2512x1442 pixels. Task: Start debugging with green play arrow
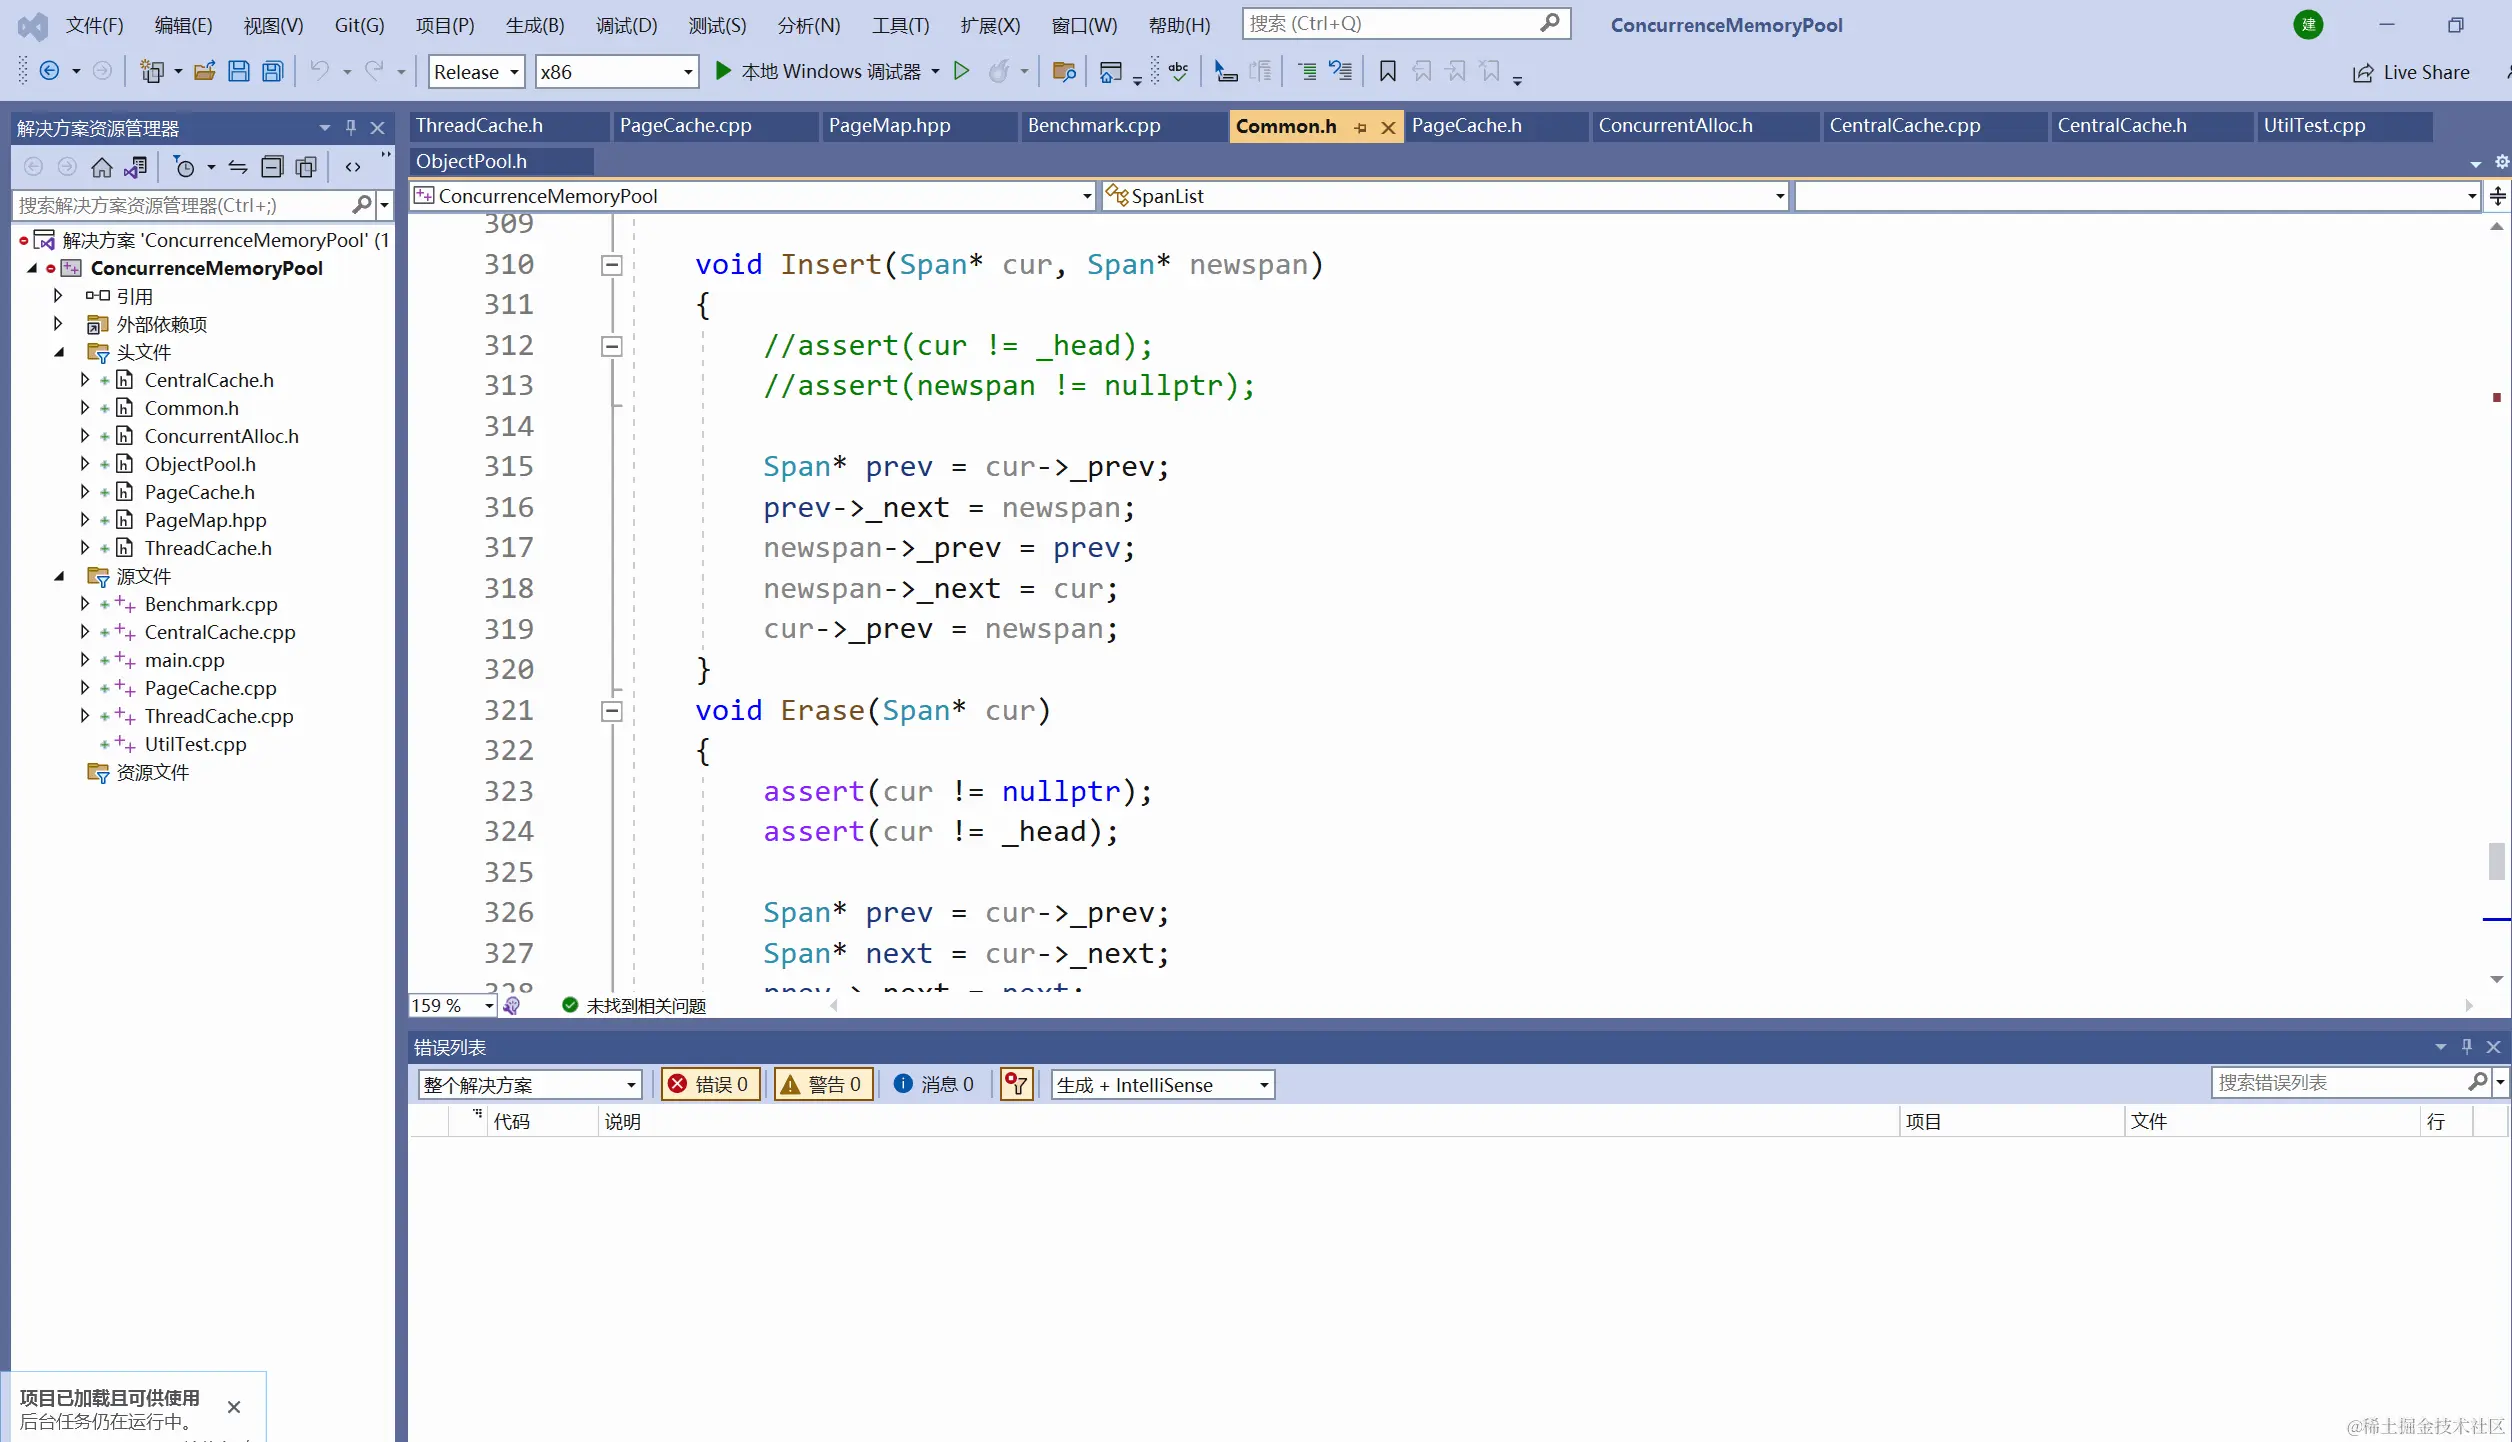pos(723,71)
